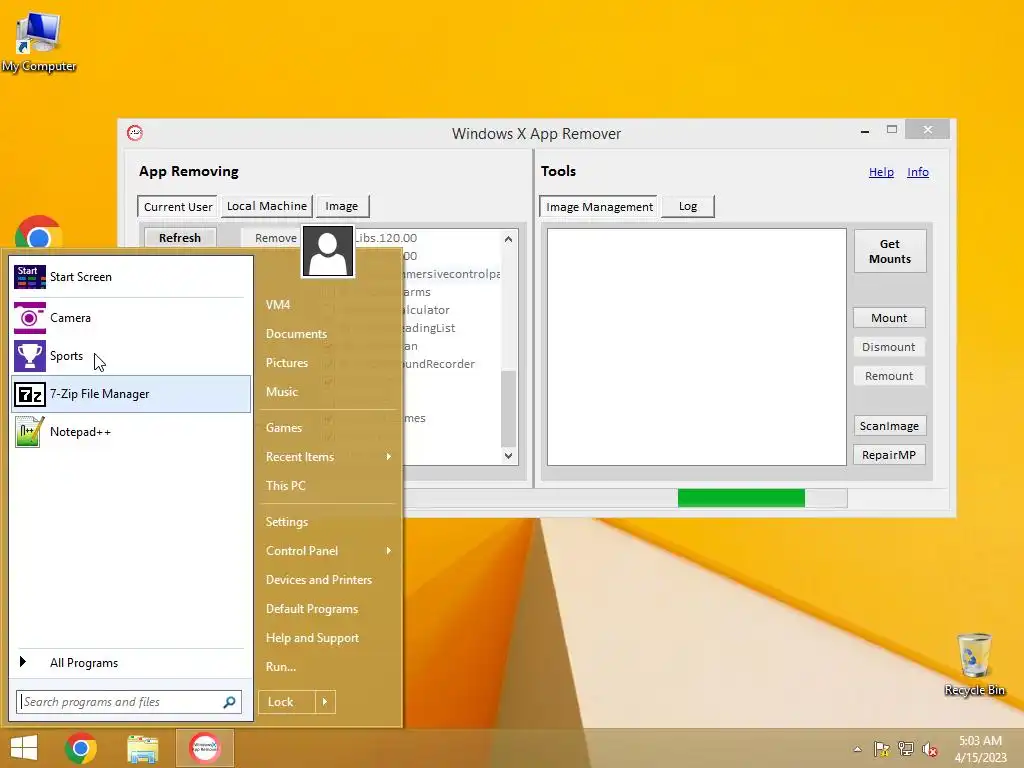
Task: Click the Remount button
Action: pos(889,376)
